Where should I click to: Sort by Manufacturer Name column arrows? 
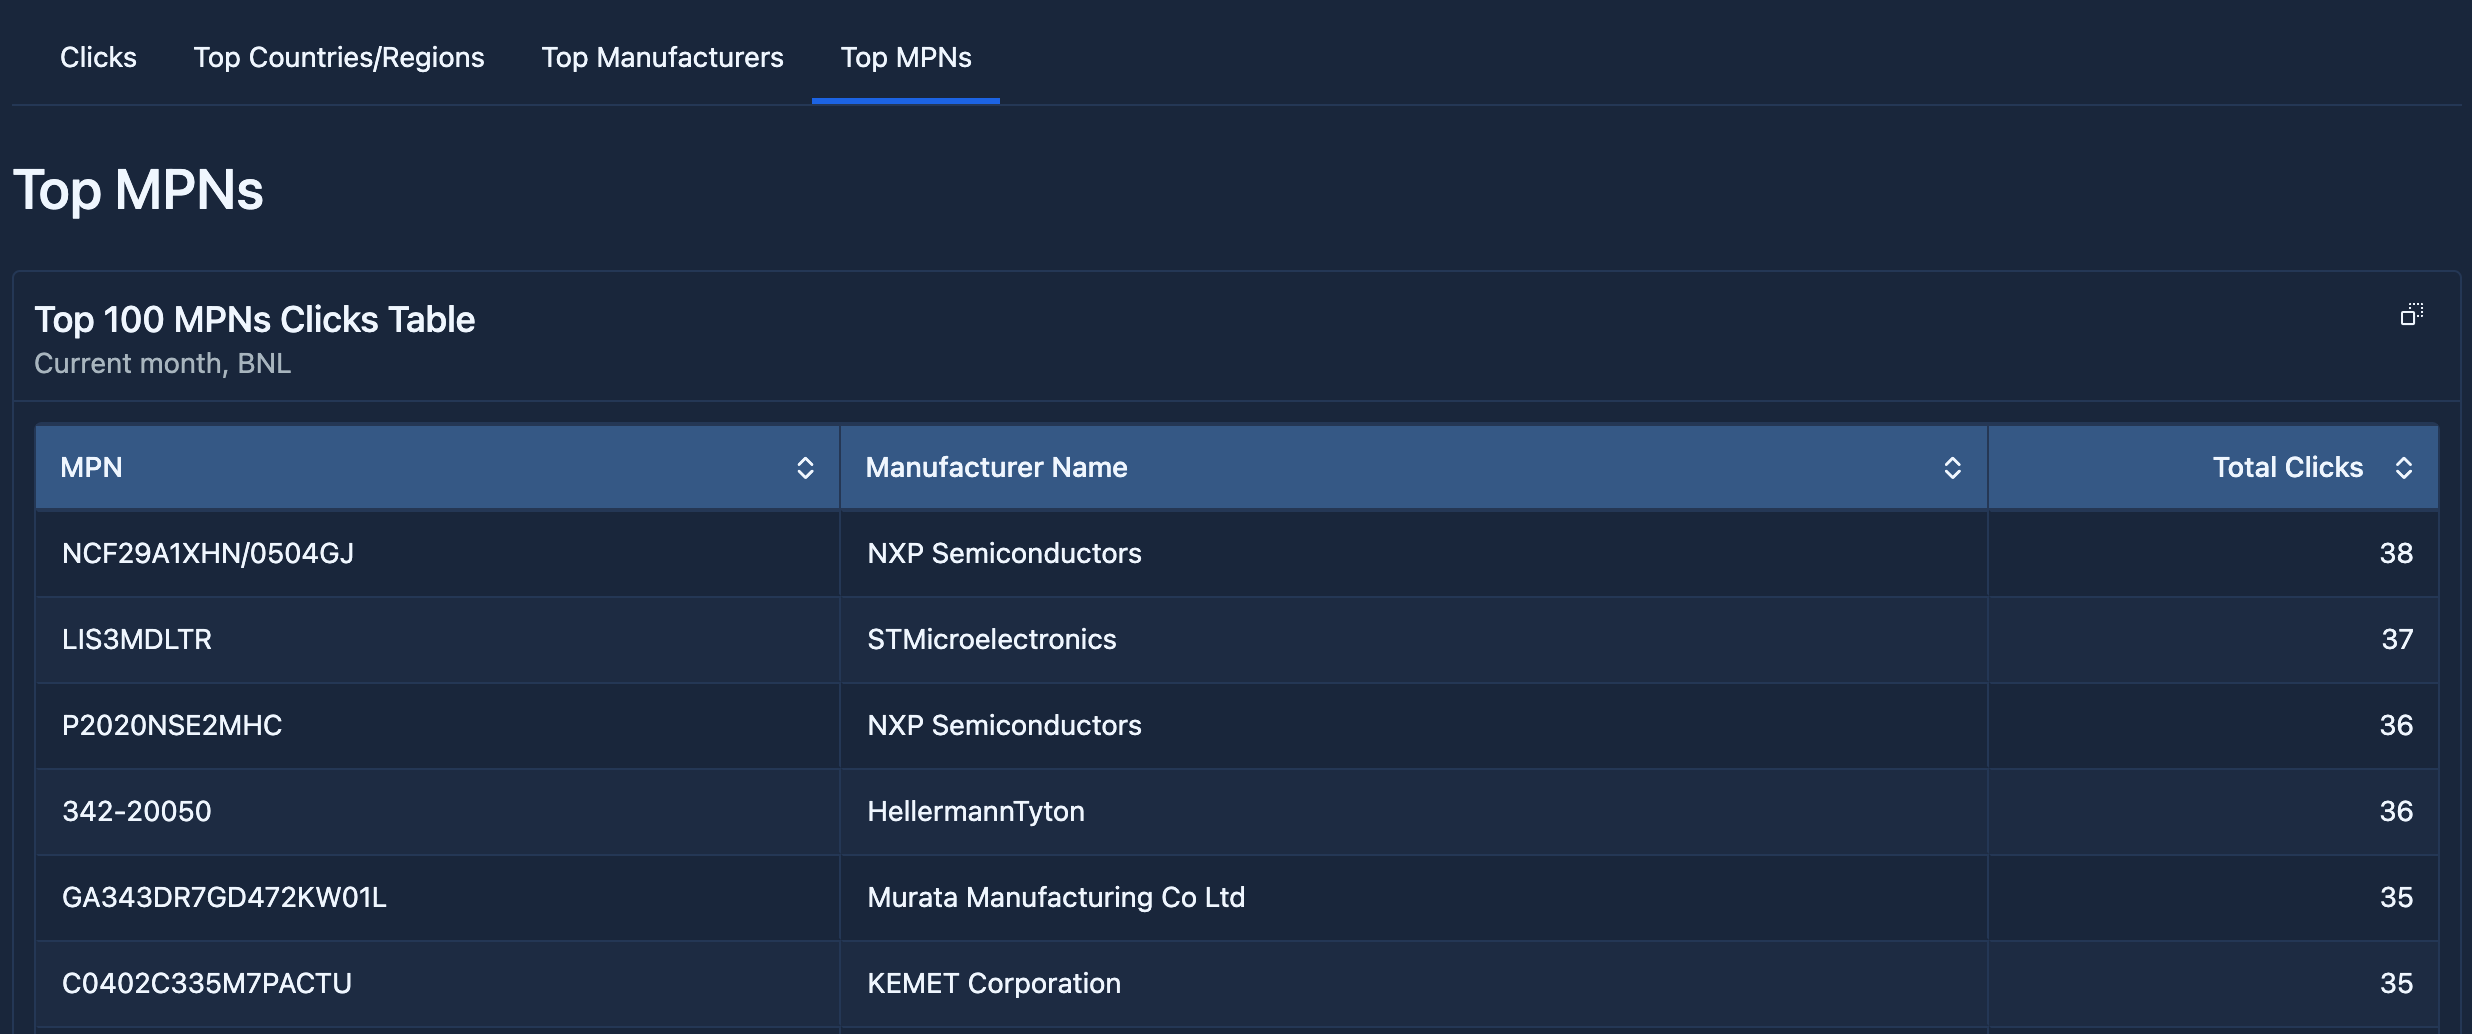coord(1952,468)
